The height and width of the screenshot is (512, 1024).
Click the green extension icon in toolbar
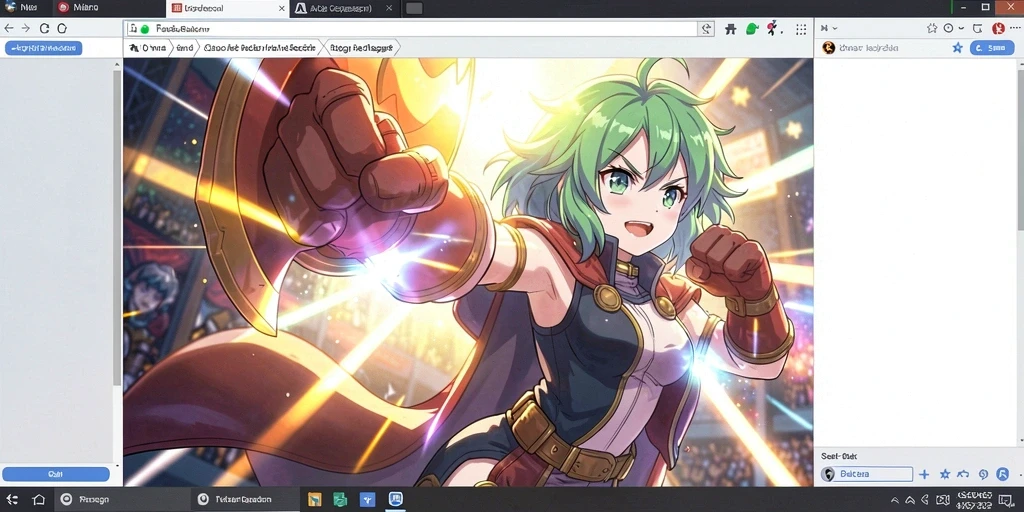(752, 29)
